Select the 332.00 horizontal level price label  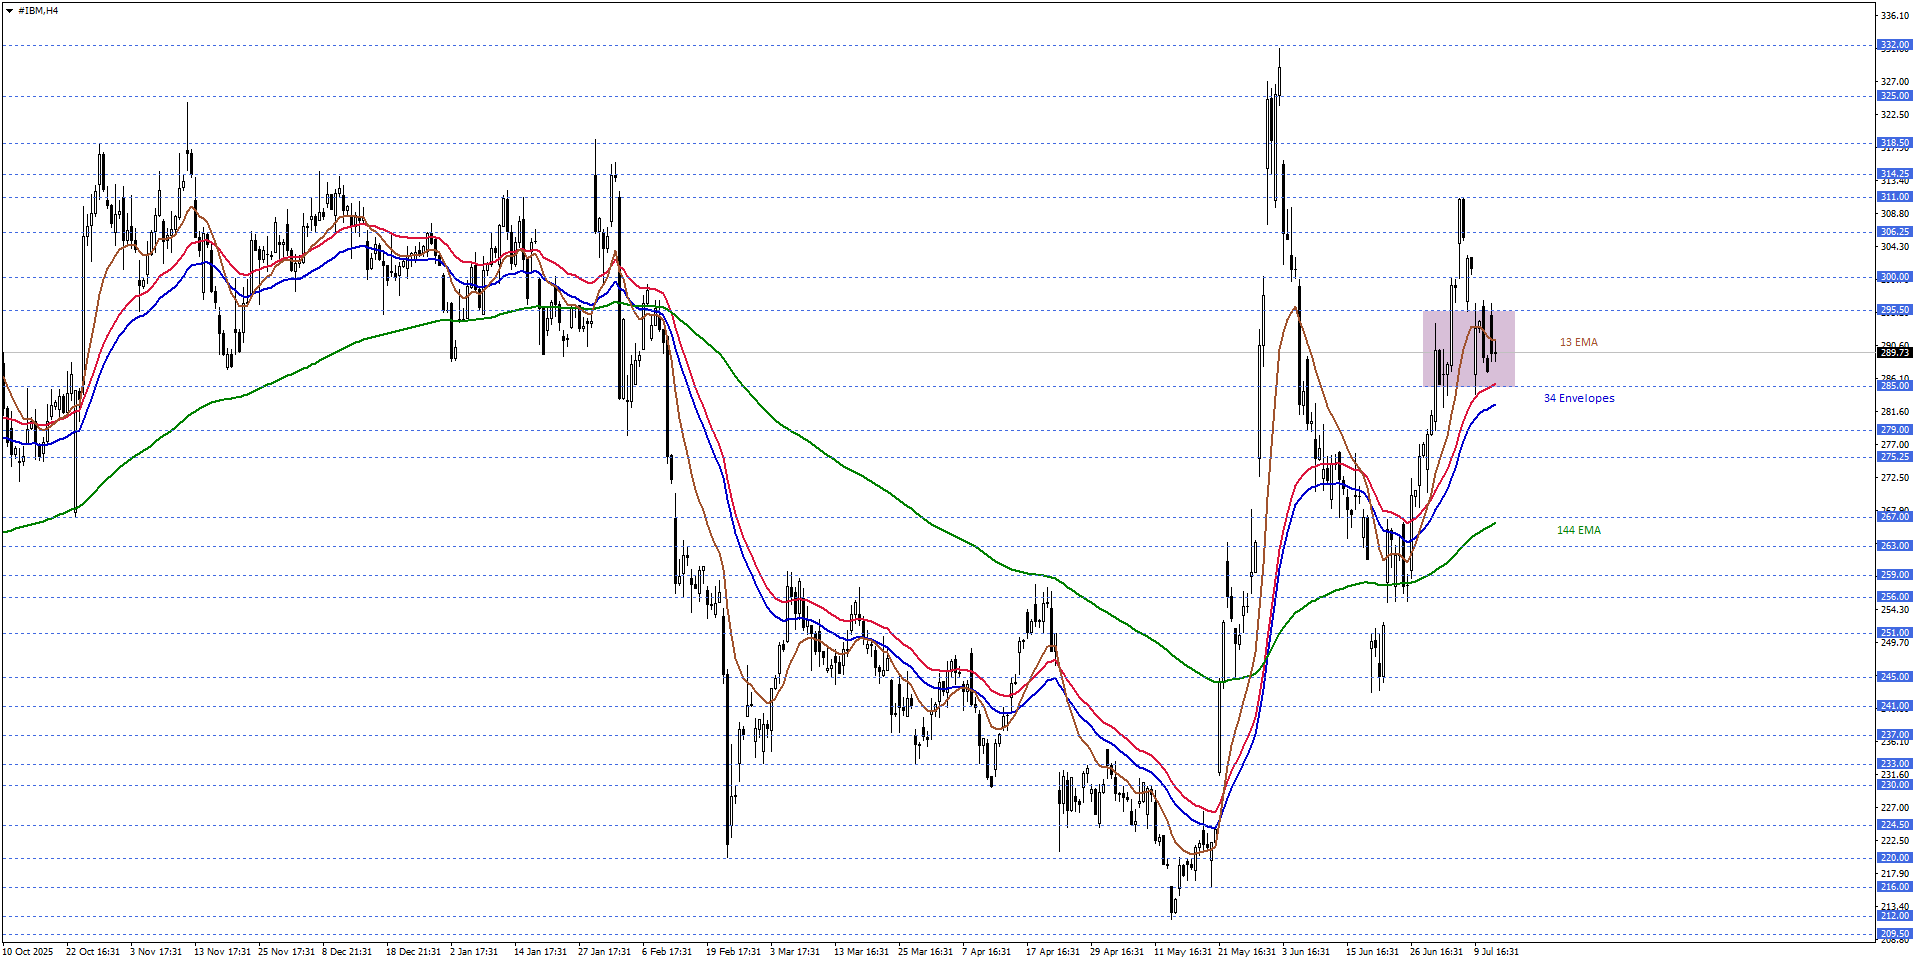click(x=1894, y=45)
